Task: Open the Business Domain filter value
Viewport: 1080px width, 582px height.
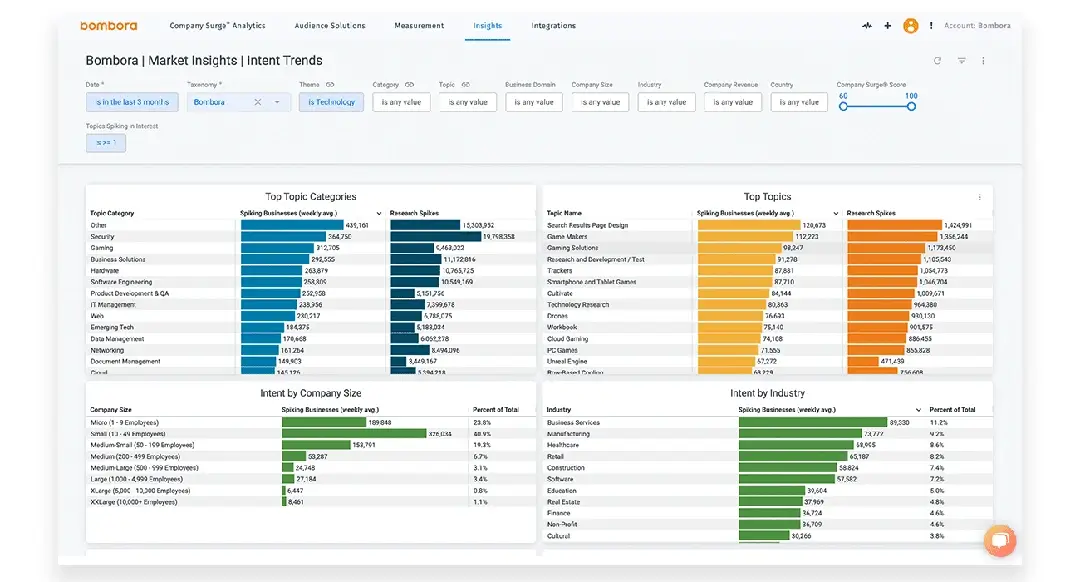Action: click(x=534, y=102)
